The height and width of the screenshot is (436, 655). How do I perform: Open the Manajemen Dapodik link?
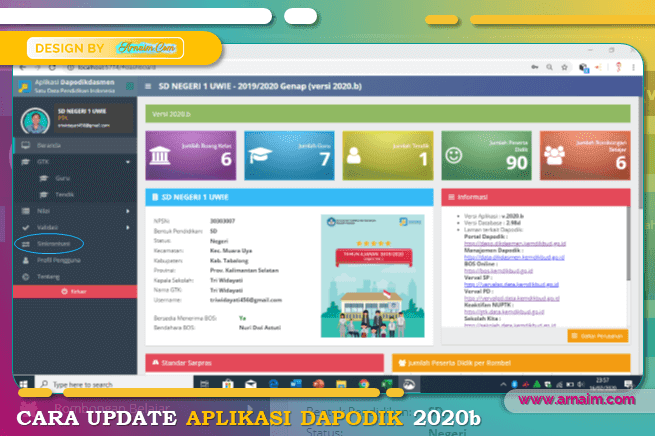tap(514, 257)
